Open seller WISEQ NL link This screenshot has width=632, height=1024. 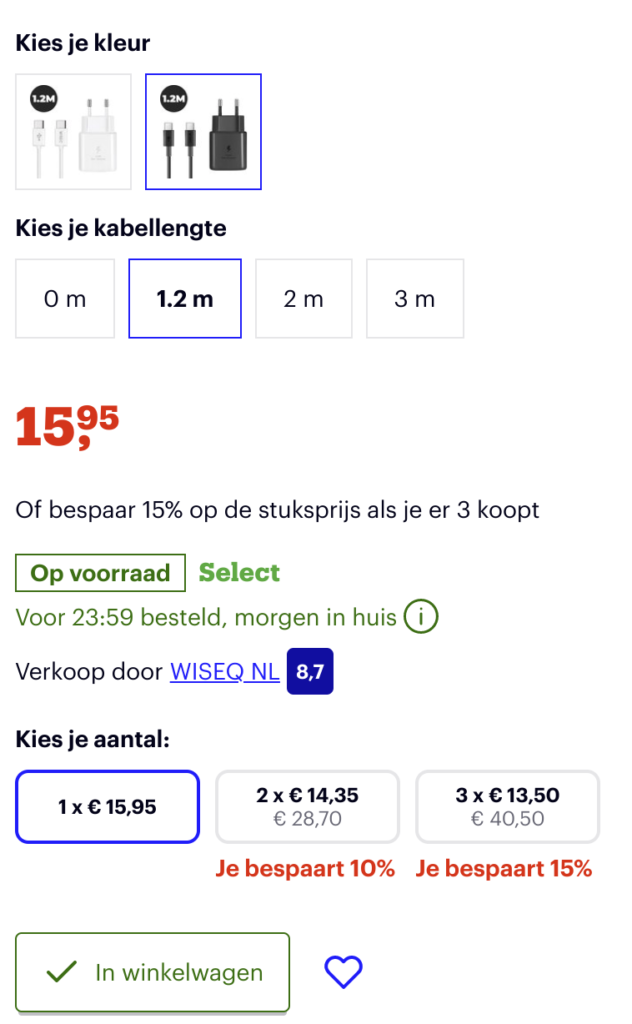[x=225, y=671]
